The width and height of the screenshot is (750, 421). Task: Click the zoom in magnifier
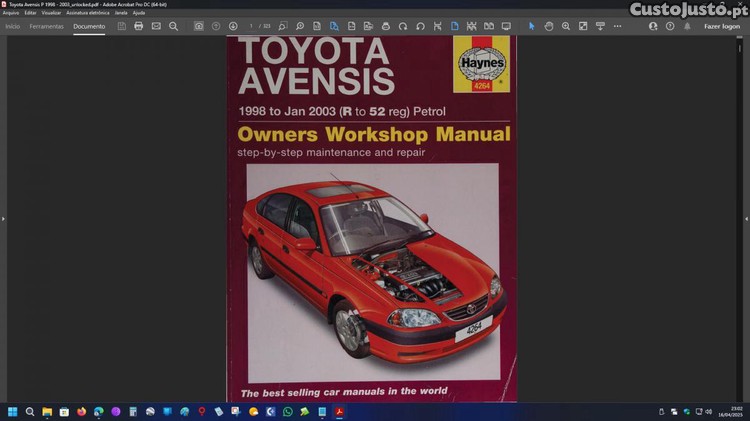point(566,26)
